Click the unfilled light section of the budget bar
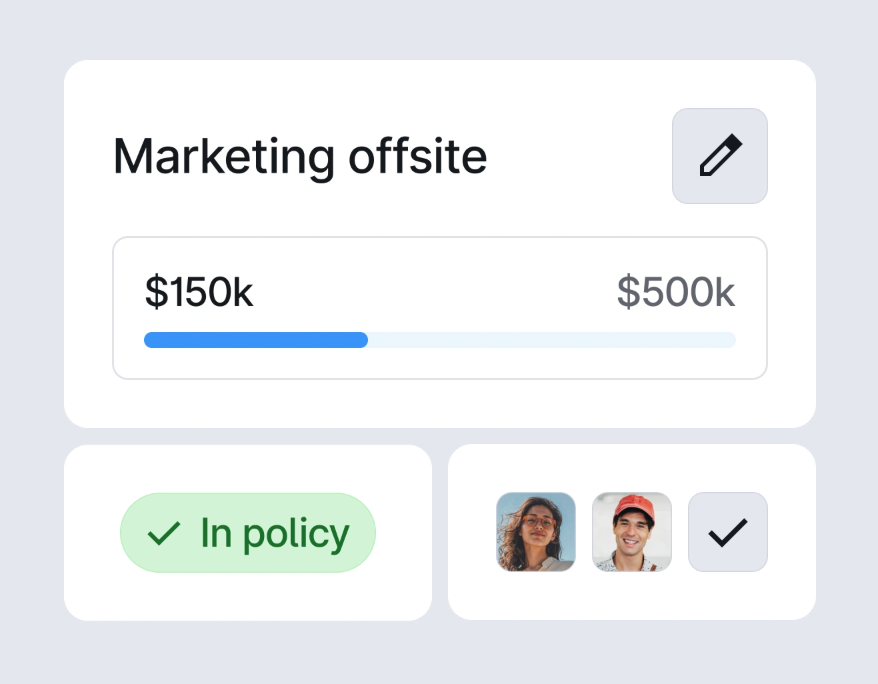Viewport: 878px width, 684px height. pyautogui.click(x=550, y=340)
